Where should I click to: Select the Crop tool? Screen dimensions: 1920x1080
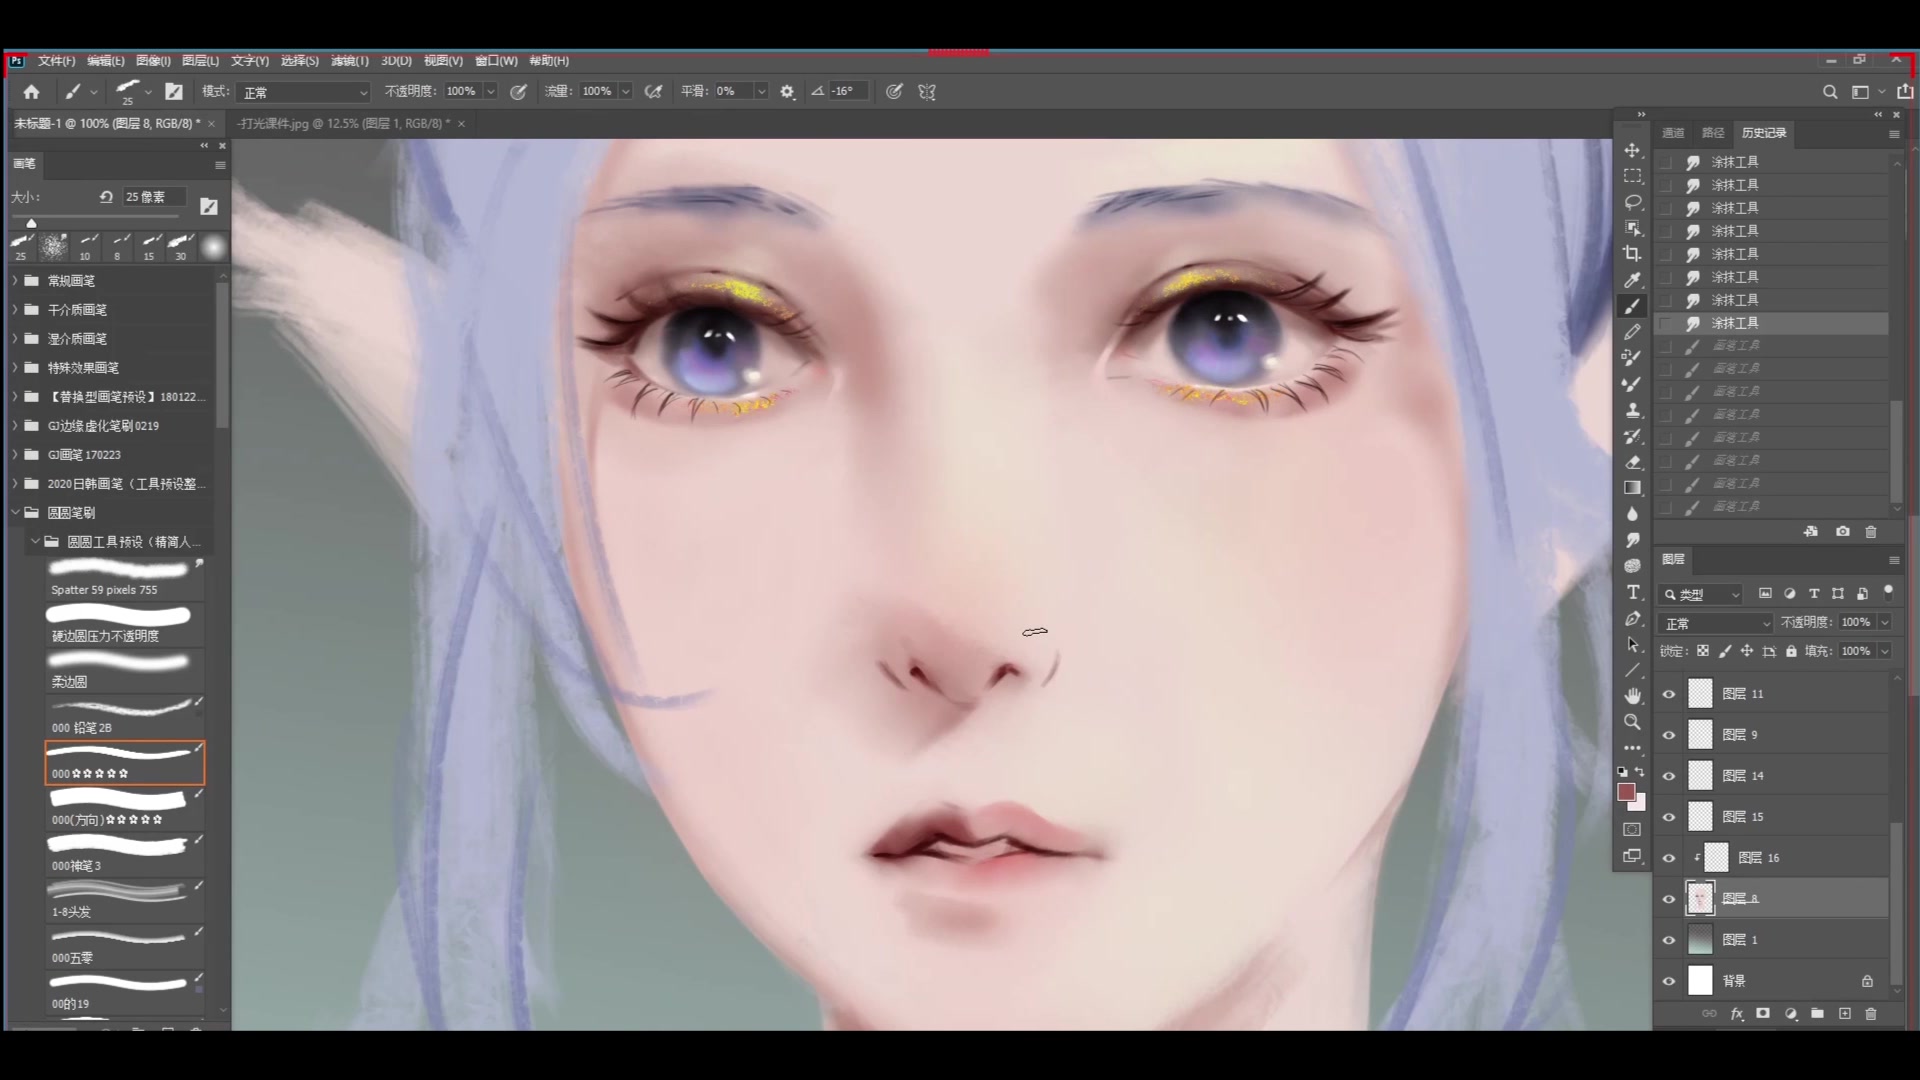(x=1632, y=254)
